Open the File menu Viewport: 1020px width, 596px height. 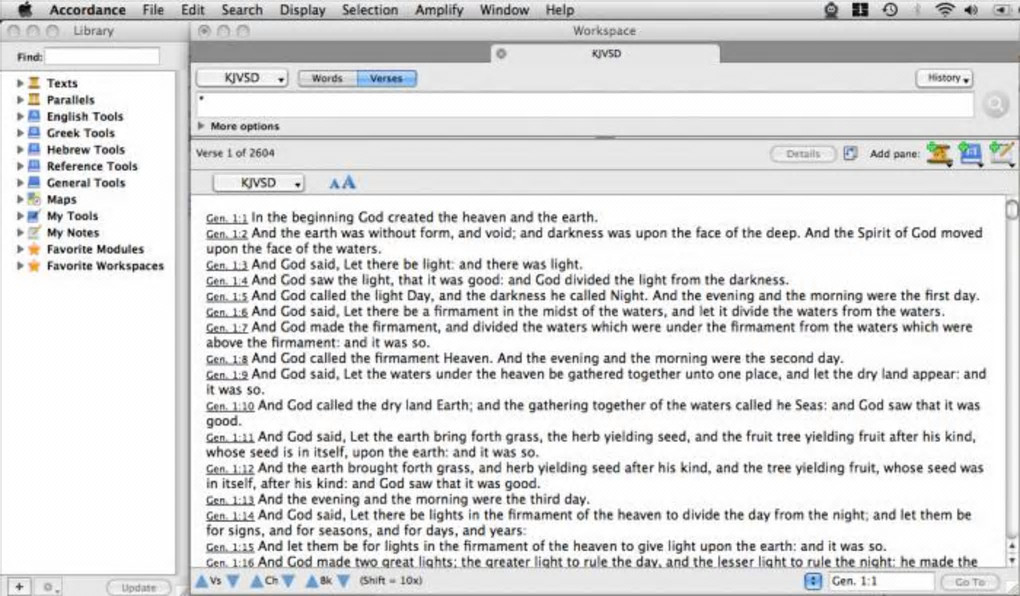tap(154, 10)
